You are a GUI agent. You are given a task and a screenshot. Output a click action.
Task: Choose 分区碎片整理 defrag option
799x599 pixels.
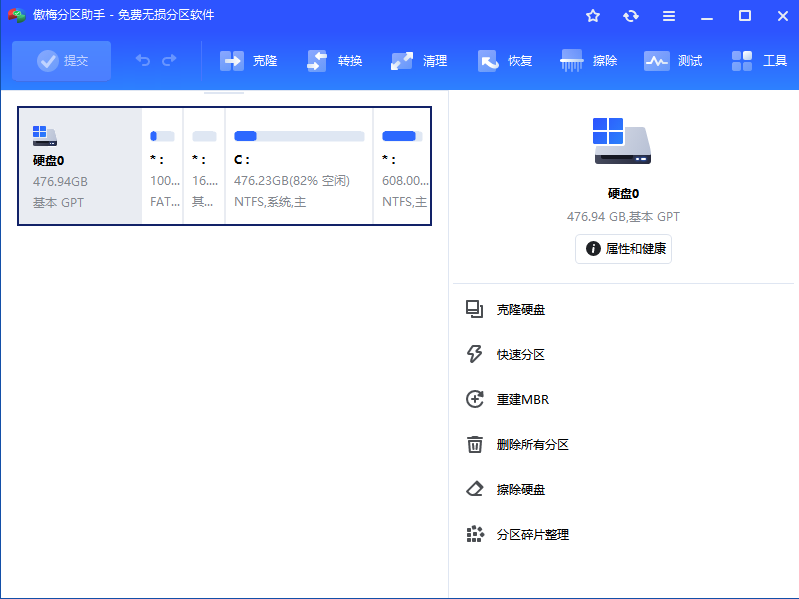532,534
